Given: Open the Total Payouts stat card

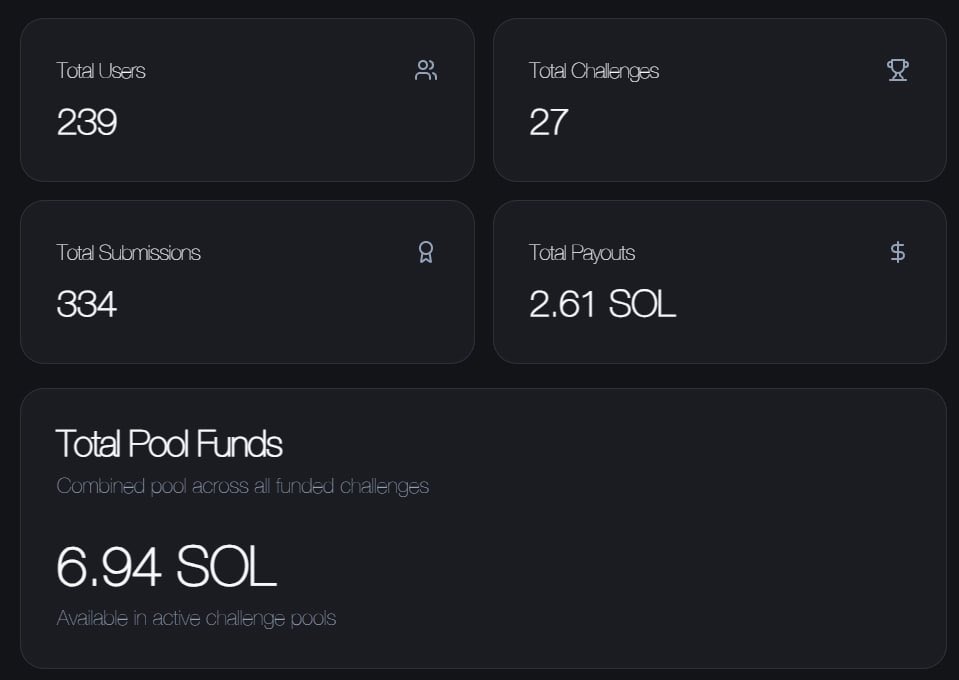Looking at the screenshot, I should (719, 335).
